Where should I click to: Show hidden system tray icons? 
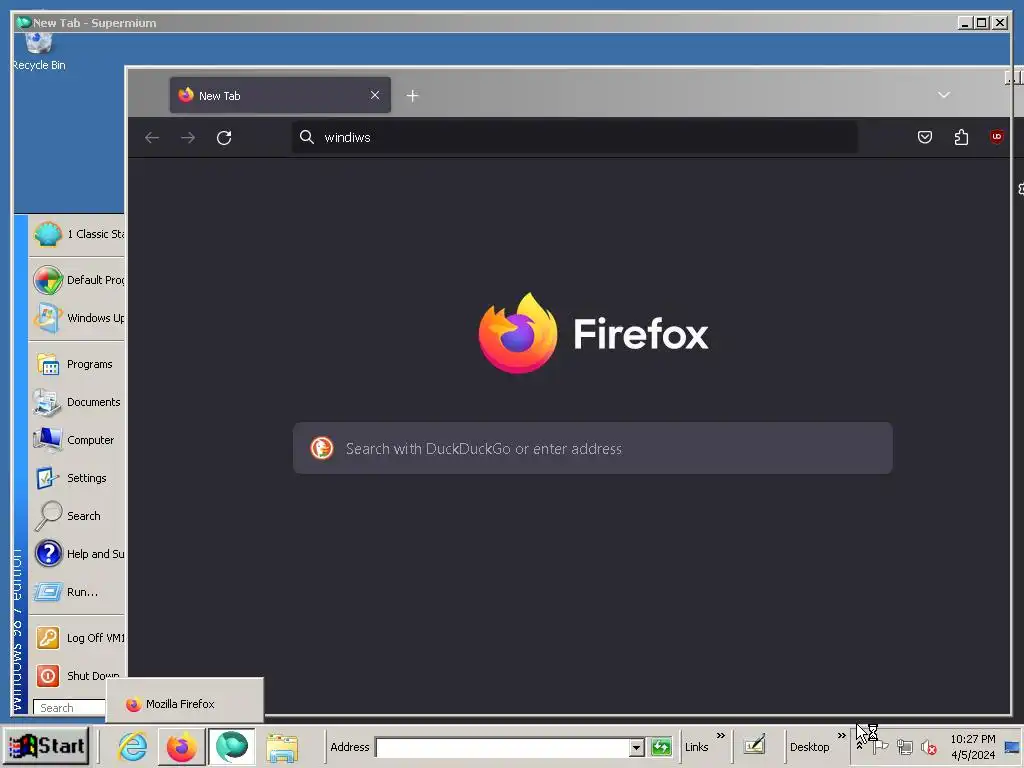click(859, 746)
